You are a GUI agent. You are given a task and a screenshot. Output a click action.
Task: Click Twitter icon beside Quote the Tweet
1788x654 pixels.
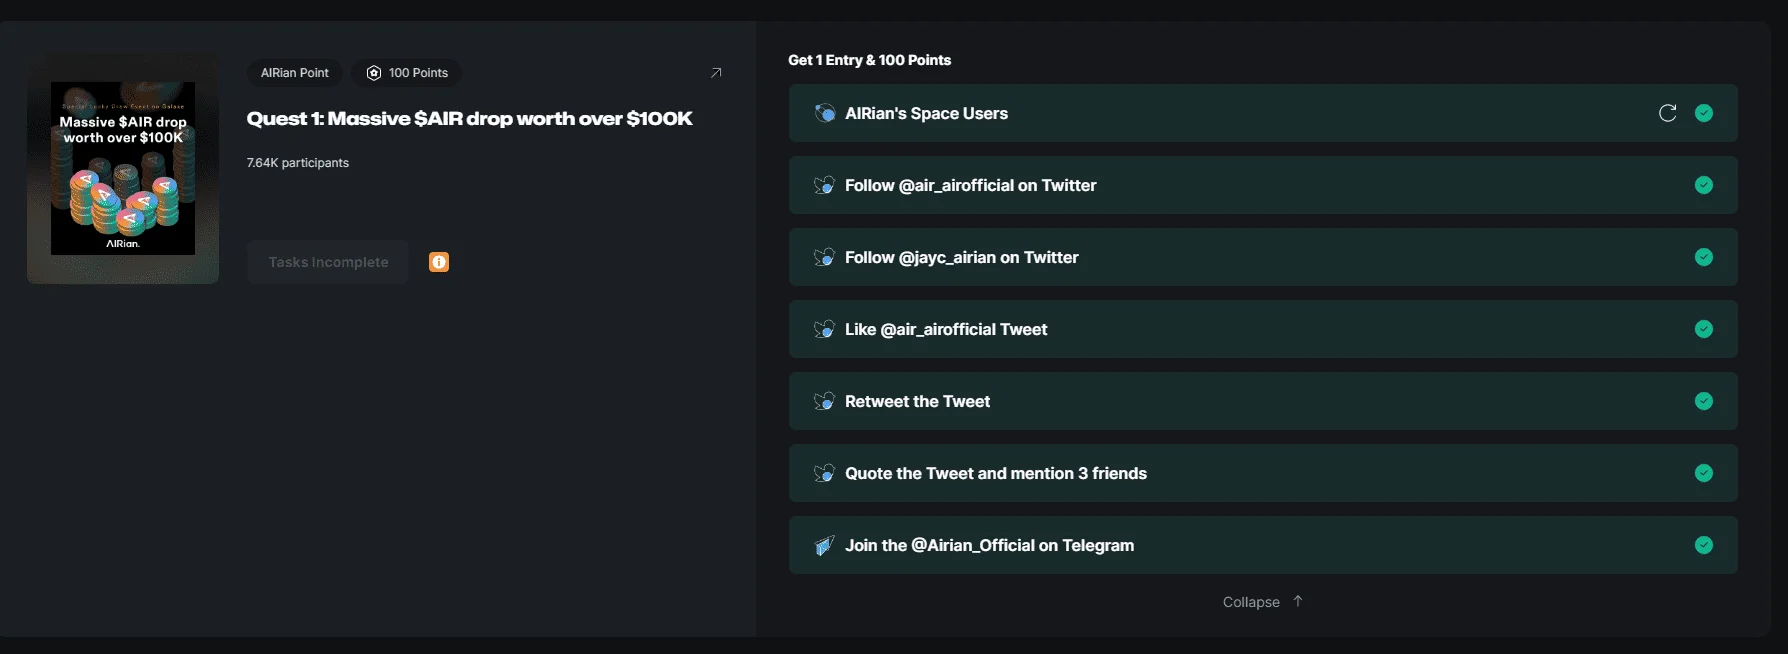tap(824, 473)
